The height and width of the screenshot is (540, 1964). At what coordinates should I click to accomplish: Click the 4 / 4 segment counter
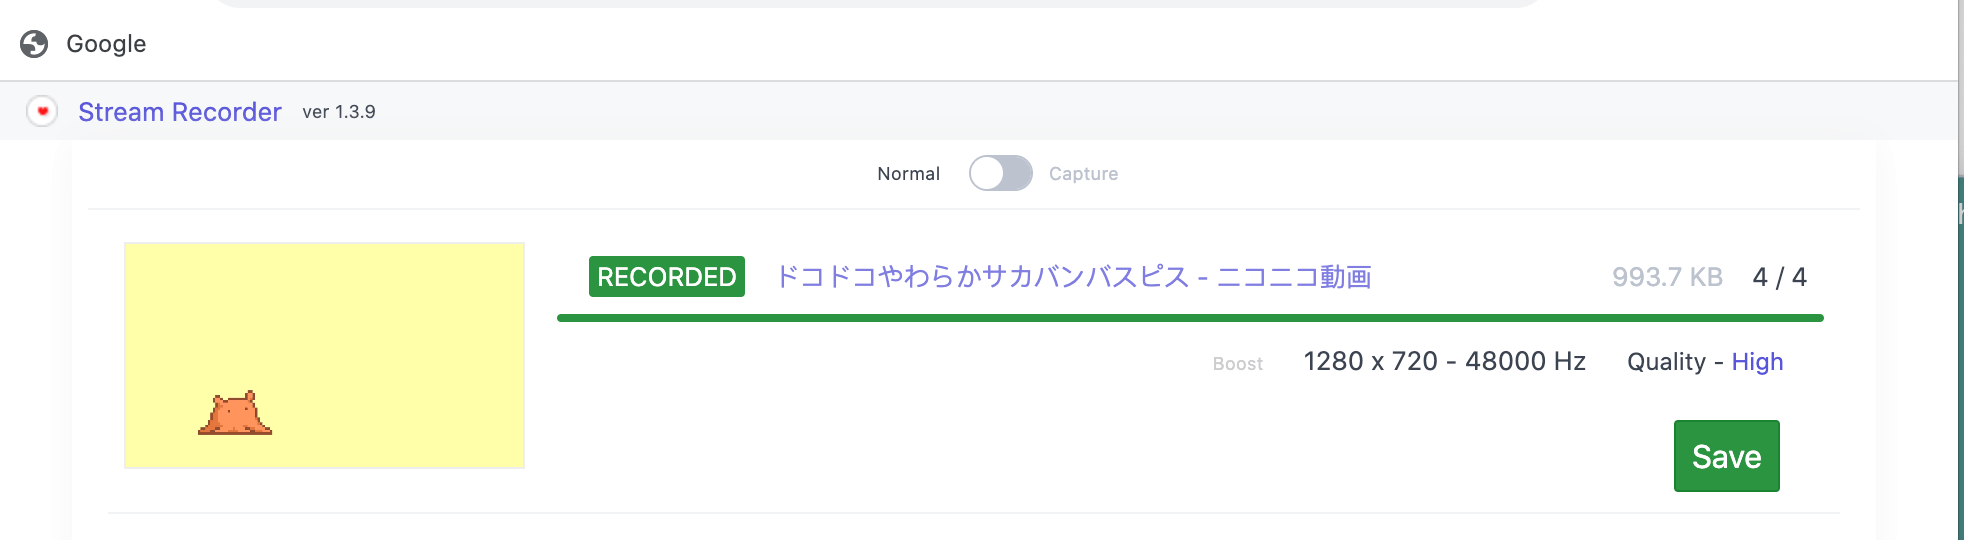(x=1779, y=277)
